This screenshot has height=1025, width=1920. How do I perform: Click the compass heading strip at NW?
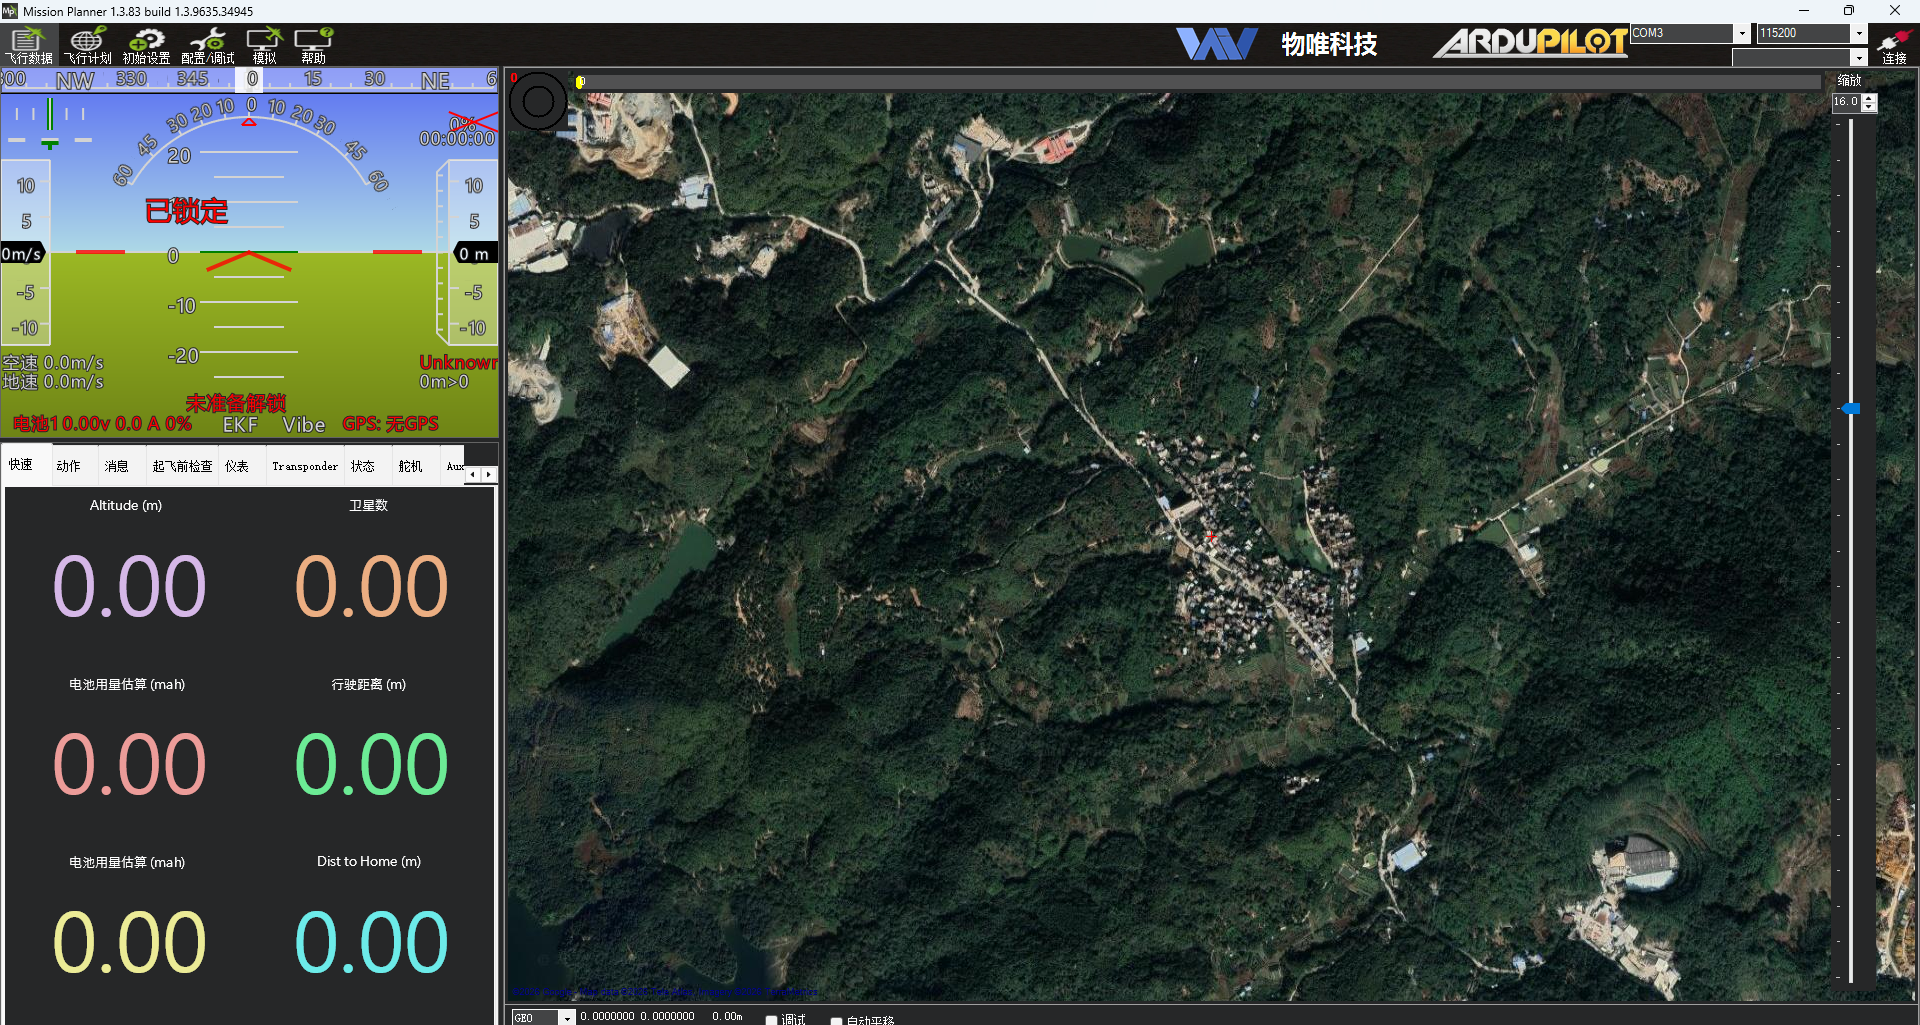[x=75, y=80]
